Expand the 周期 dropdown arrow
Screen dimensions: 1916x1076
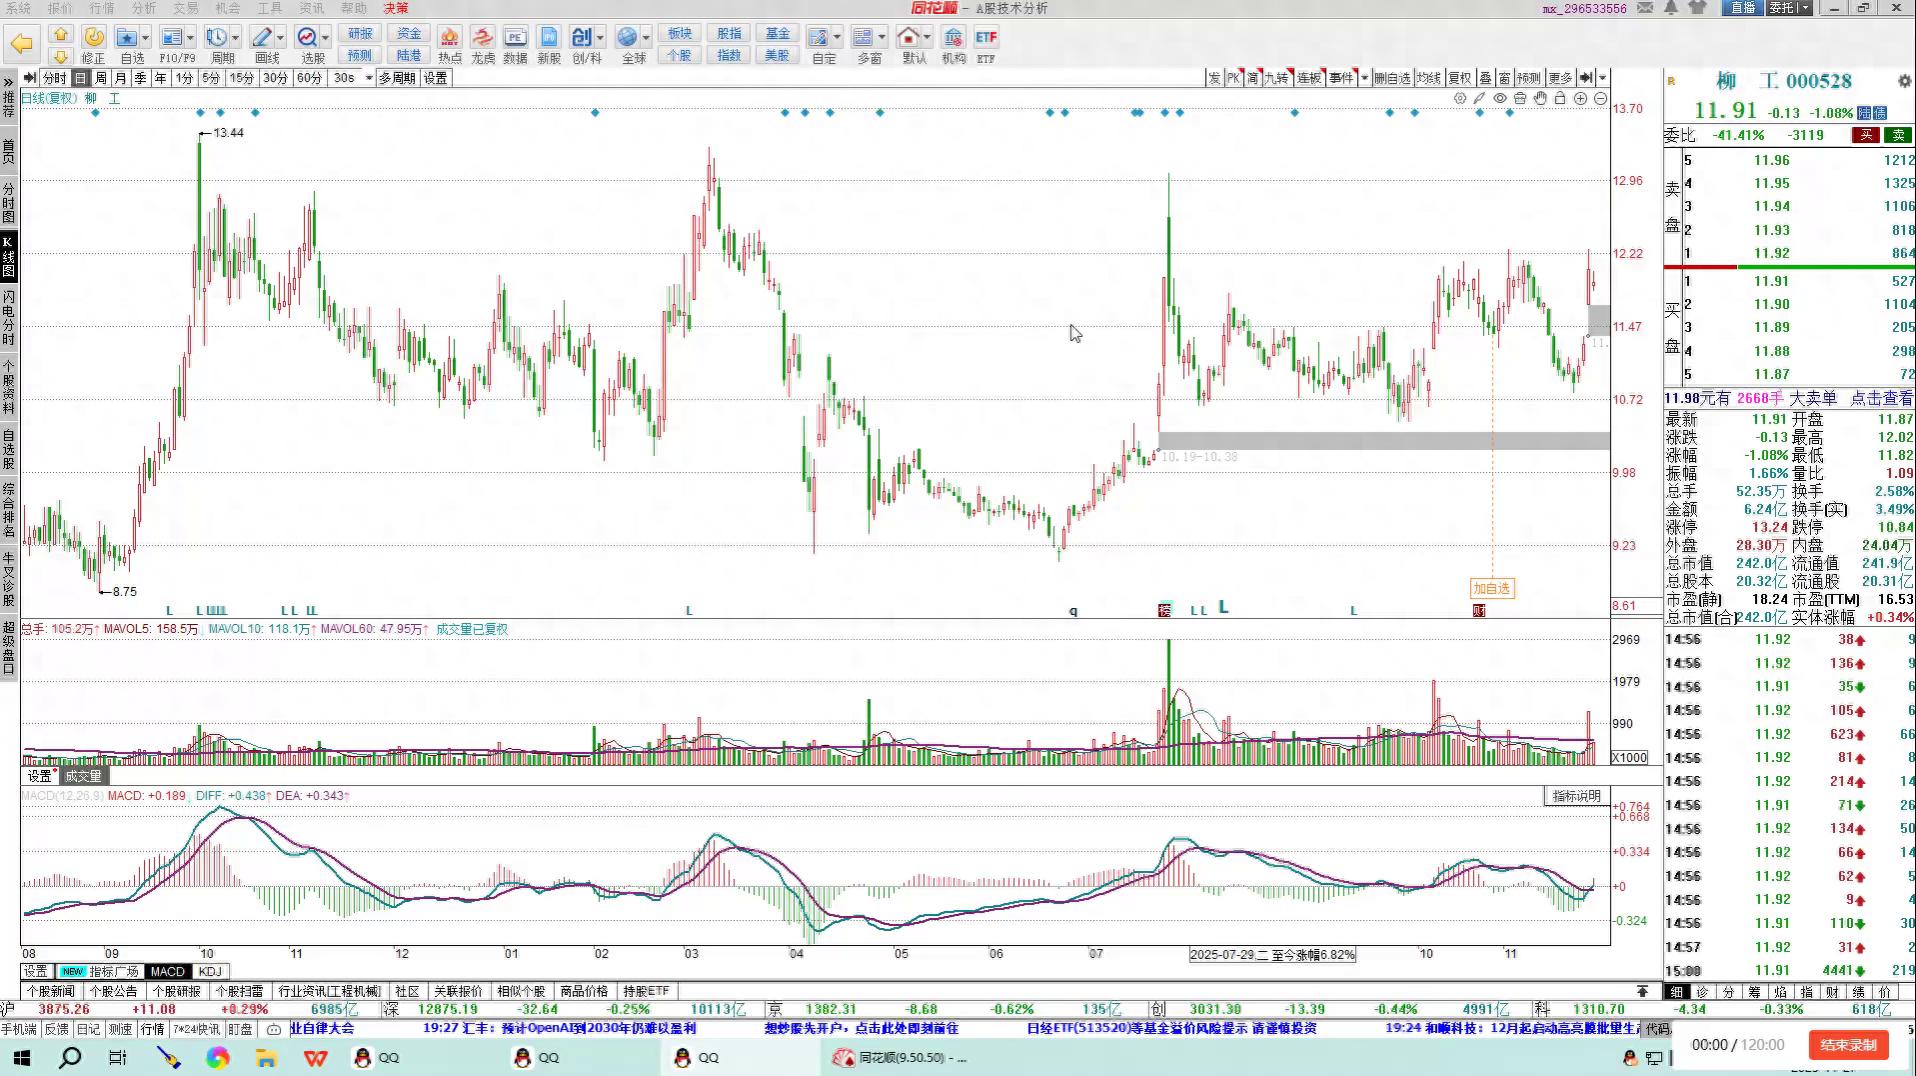235,38
